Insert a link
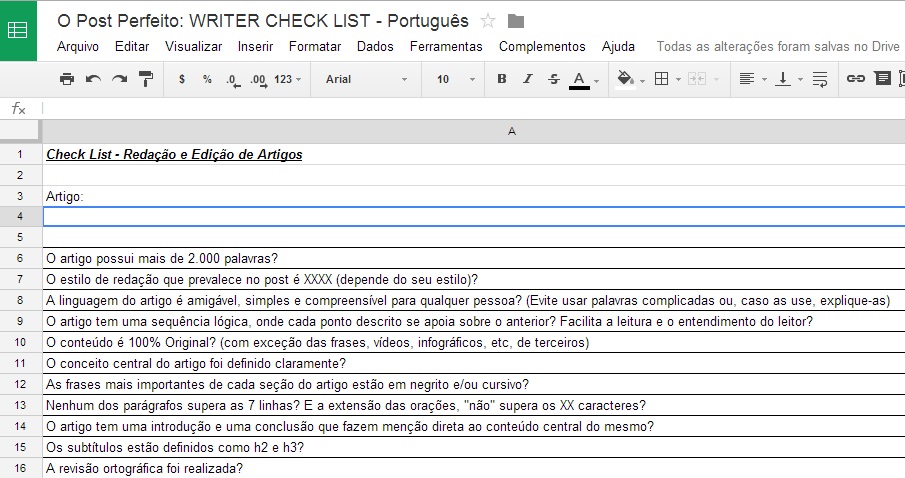The width and height of the screenshot is (905, 478). click(x=855, y=79)
